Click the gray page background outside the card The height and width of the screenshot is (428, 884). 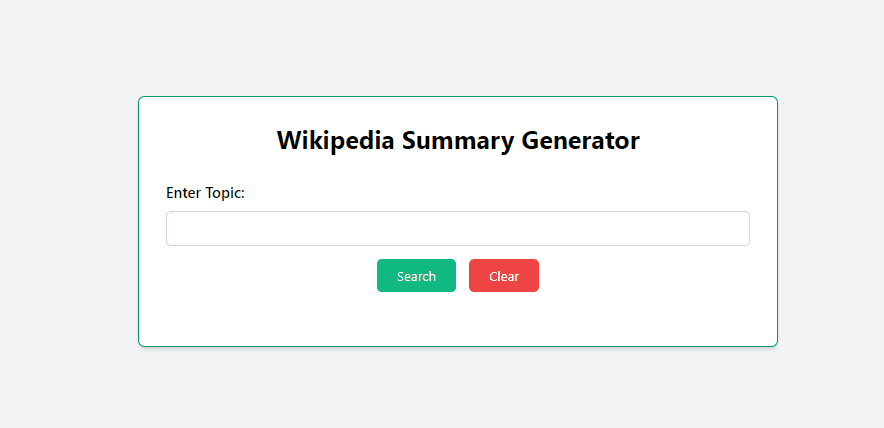tap(68, 226)
